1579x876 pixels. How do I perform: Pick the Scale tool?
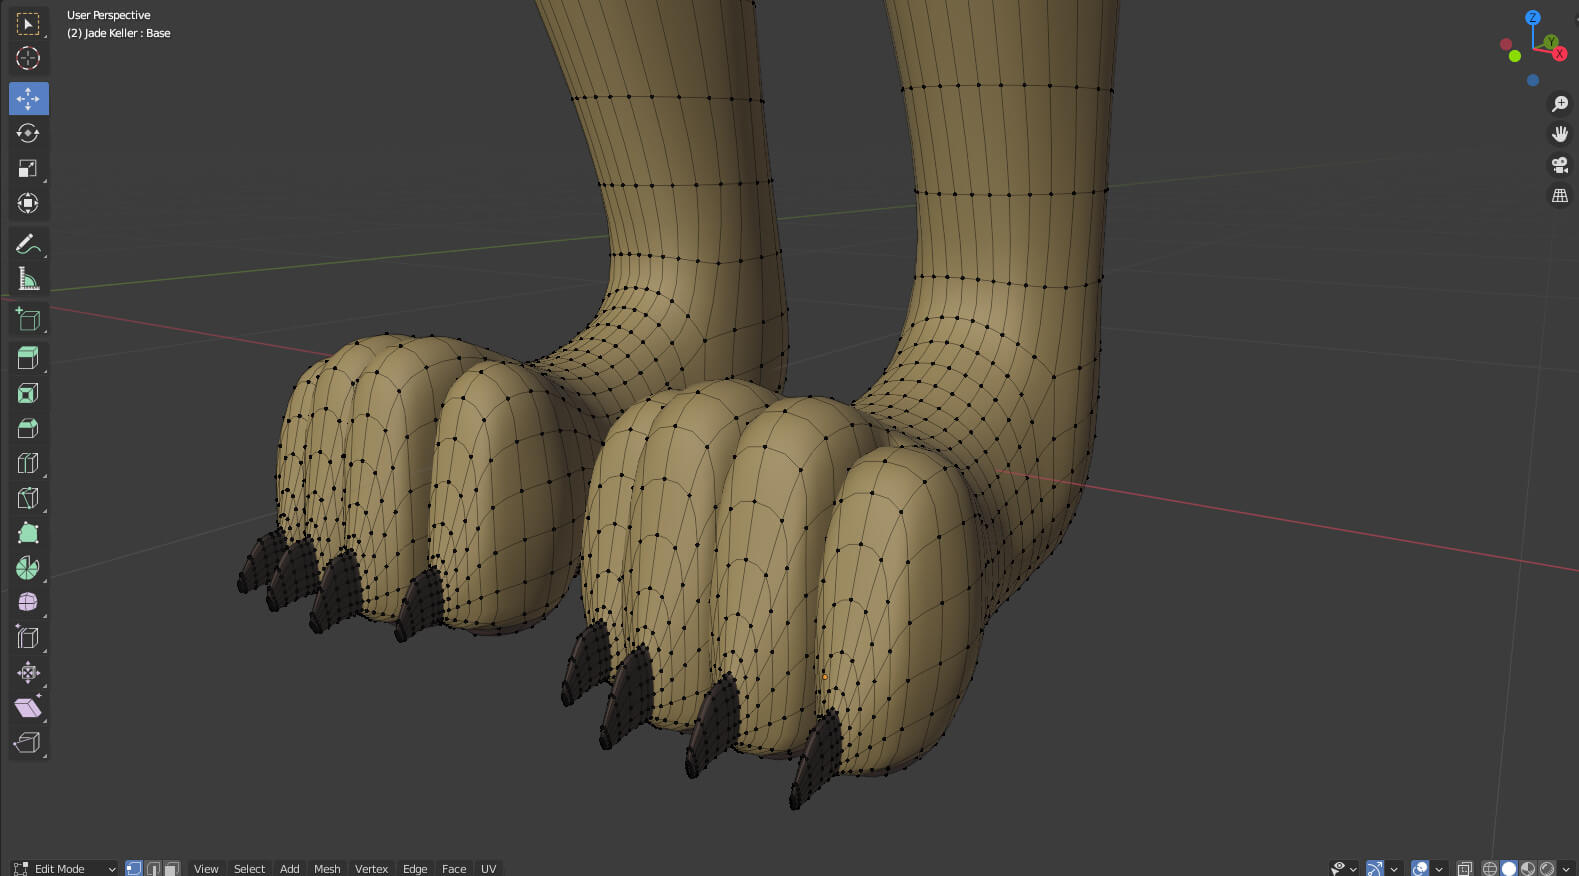point(28,168)
